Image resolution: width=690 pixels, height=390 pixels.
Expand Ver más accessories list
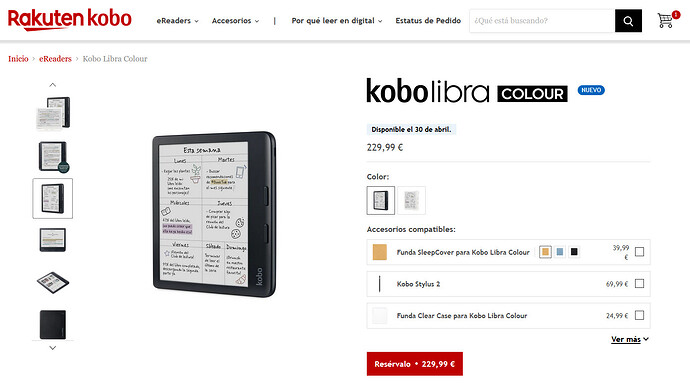tap(630, 339)
